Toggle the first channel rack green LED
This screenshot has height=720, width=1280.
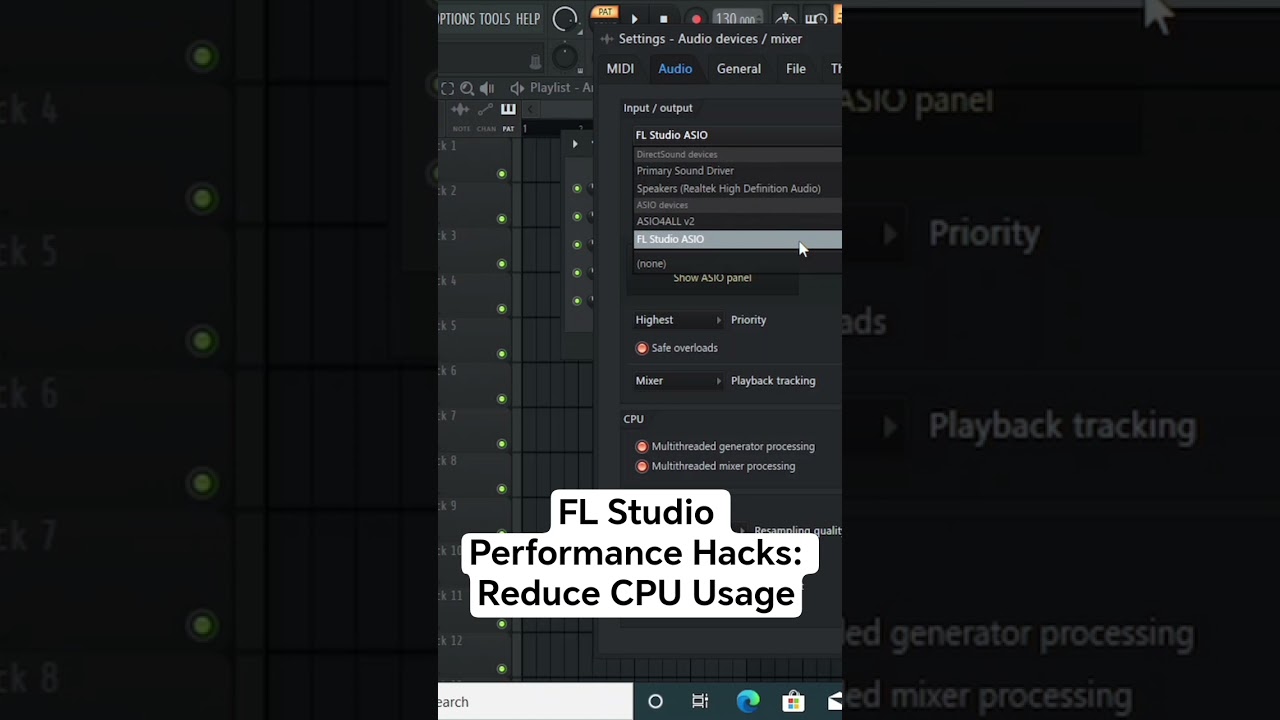pos(577,188)
